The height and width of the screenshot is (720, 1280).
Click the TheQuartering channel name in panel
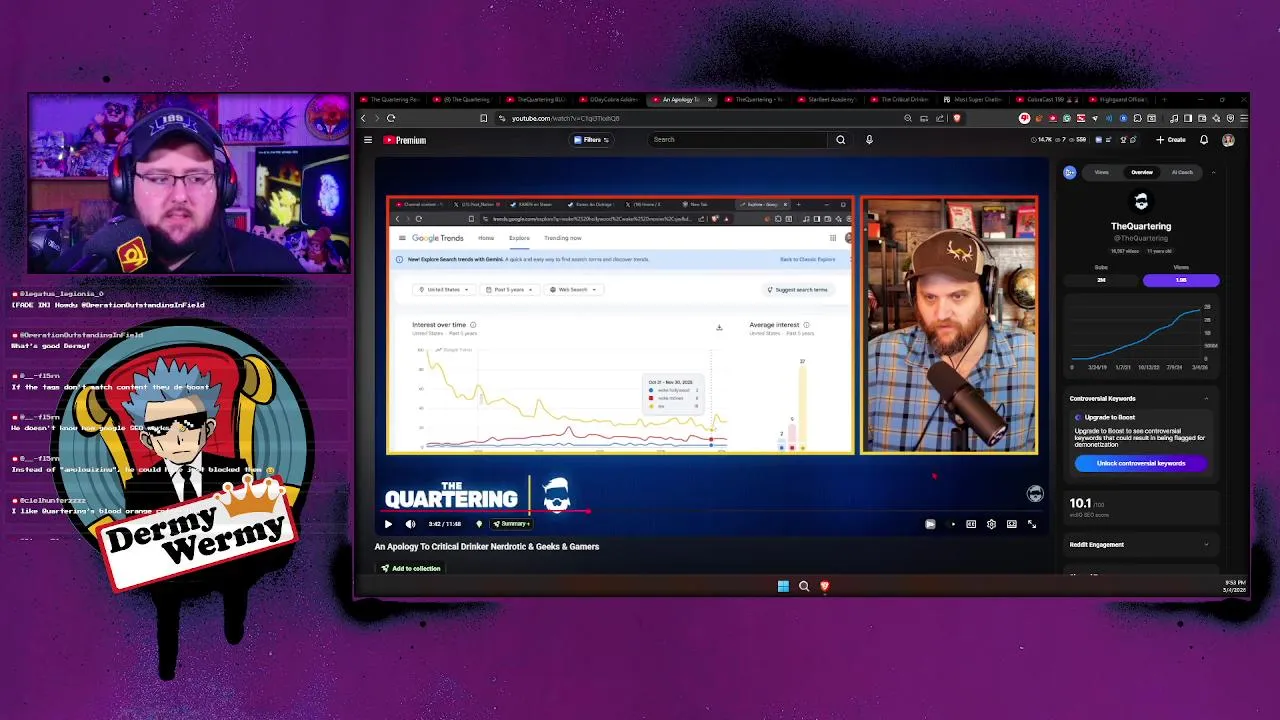(x=1141, y=226)
